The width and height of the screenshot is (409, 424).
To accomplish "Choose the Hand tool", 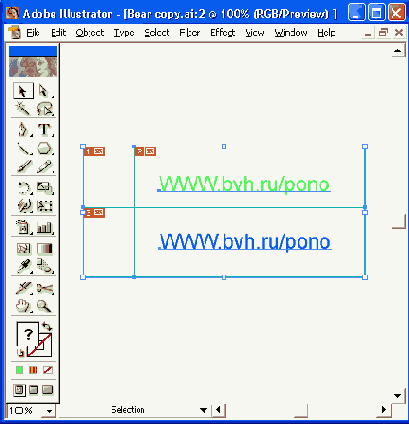I will coord(23,306).
